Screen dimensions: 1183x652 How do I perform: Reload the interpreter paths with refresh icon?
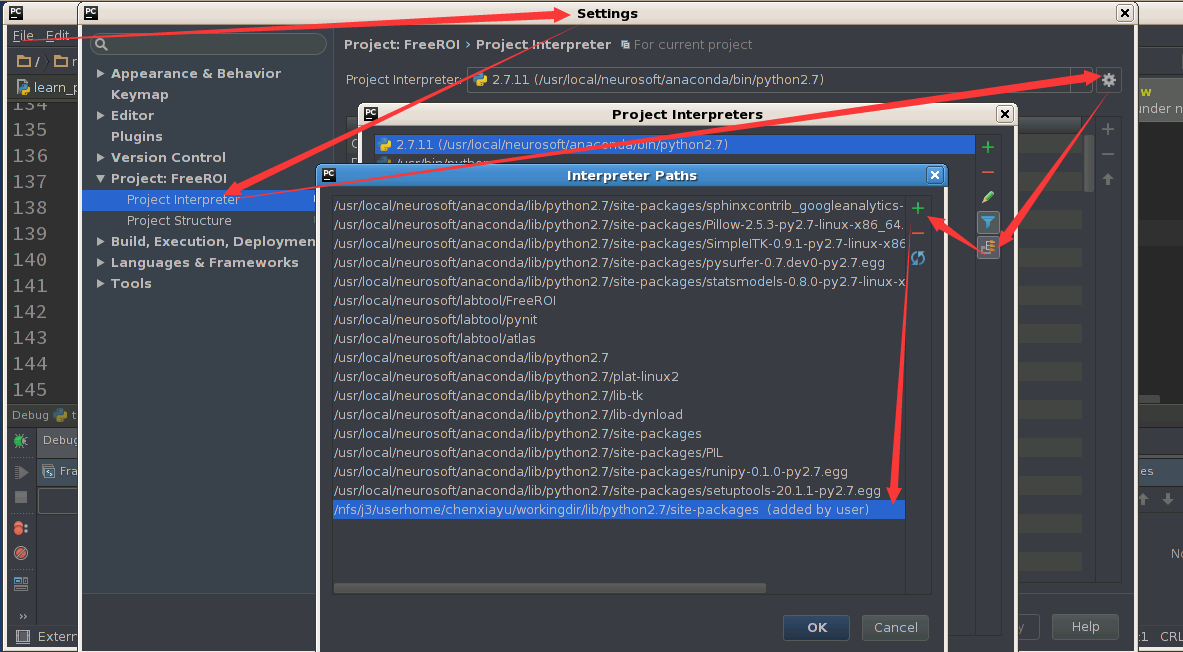(x=918, y=257)
